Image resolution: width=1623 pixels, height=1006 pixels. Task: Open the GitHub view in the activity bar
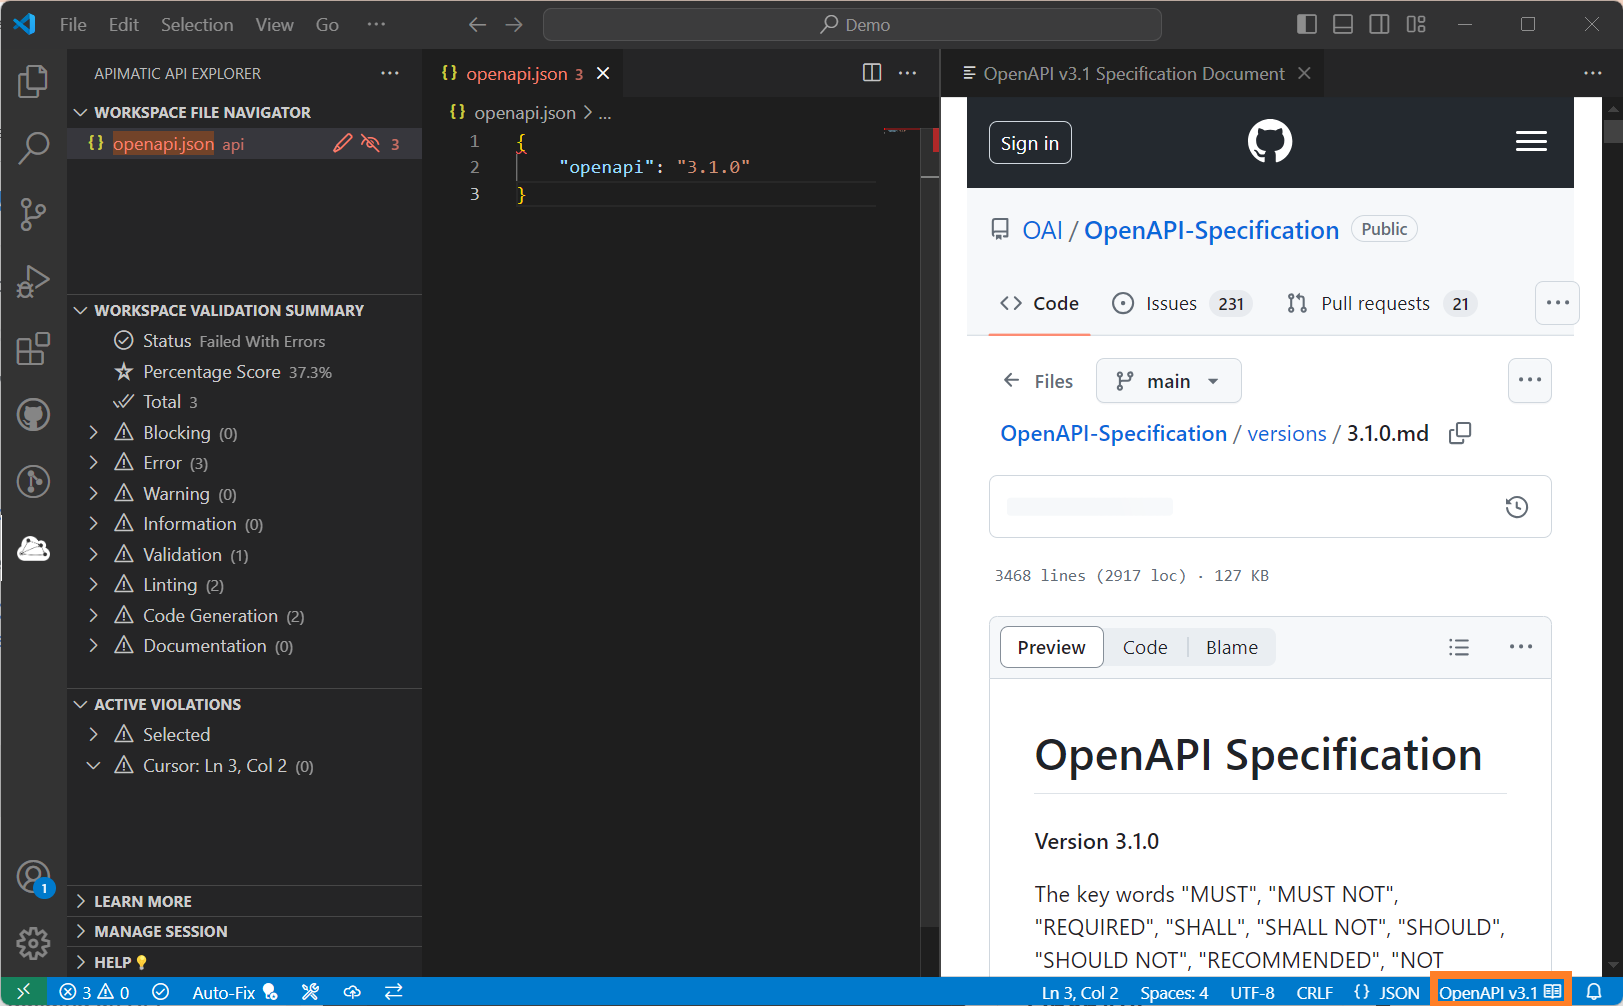point(33,414)
